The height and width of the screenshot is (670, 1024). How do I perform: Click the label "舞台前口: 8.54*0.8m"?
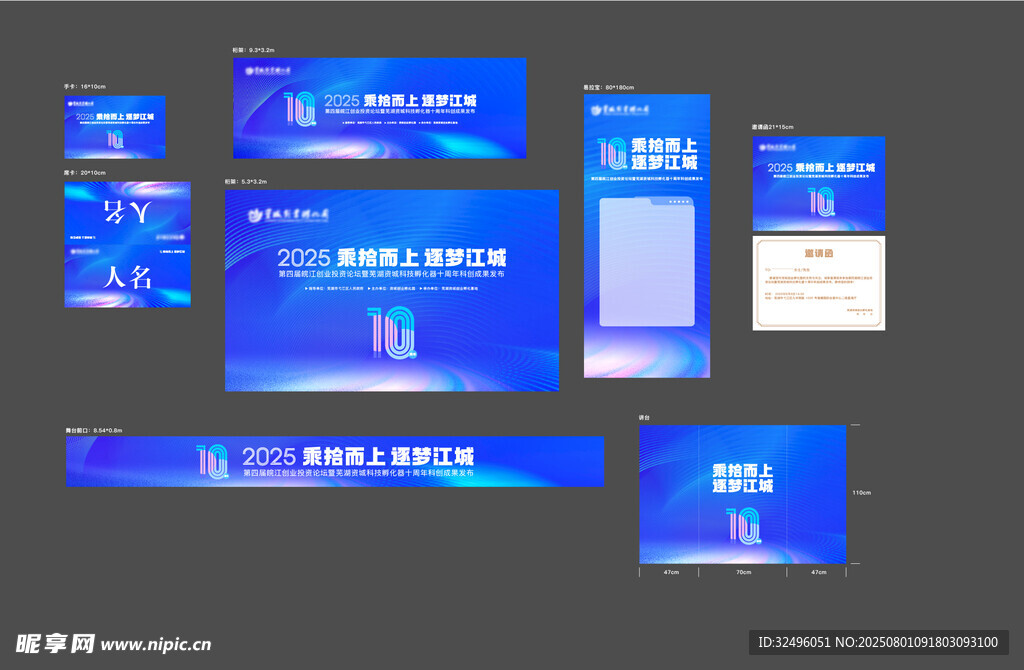point(94,430)
